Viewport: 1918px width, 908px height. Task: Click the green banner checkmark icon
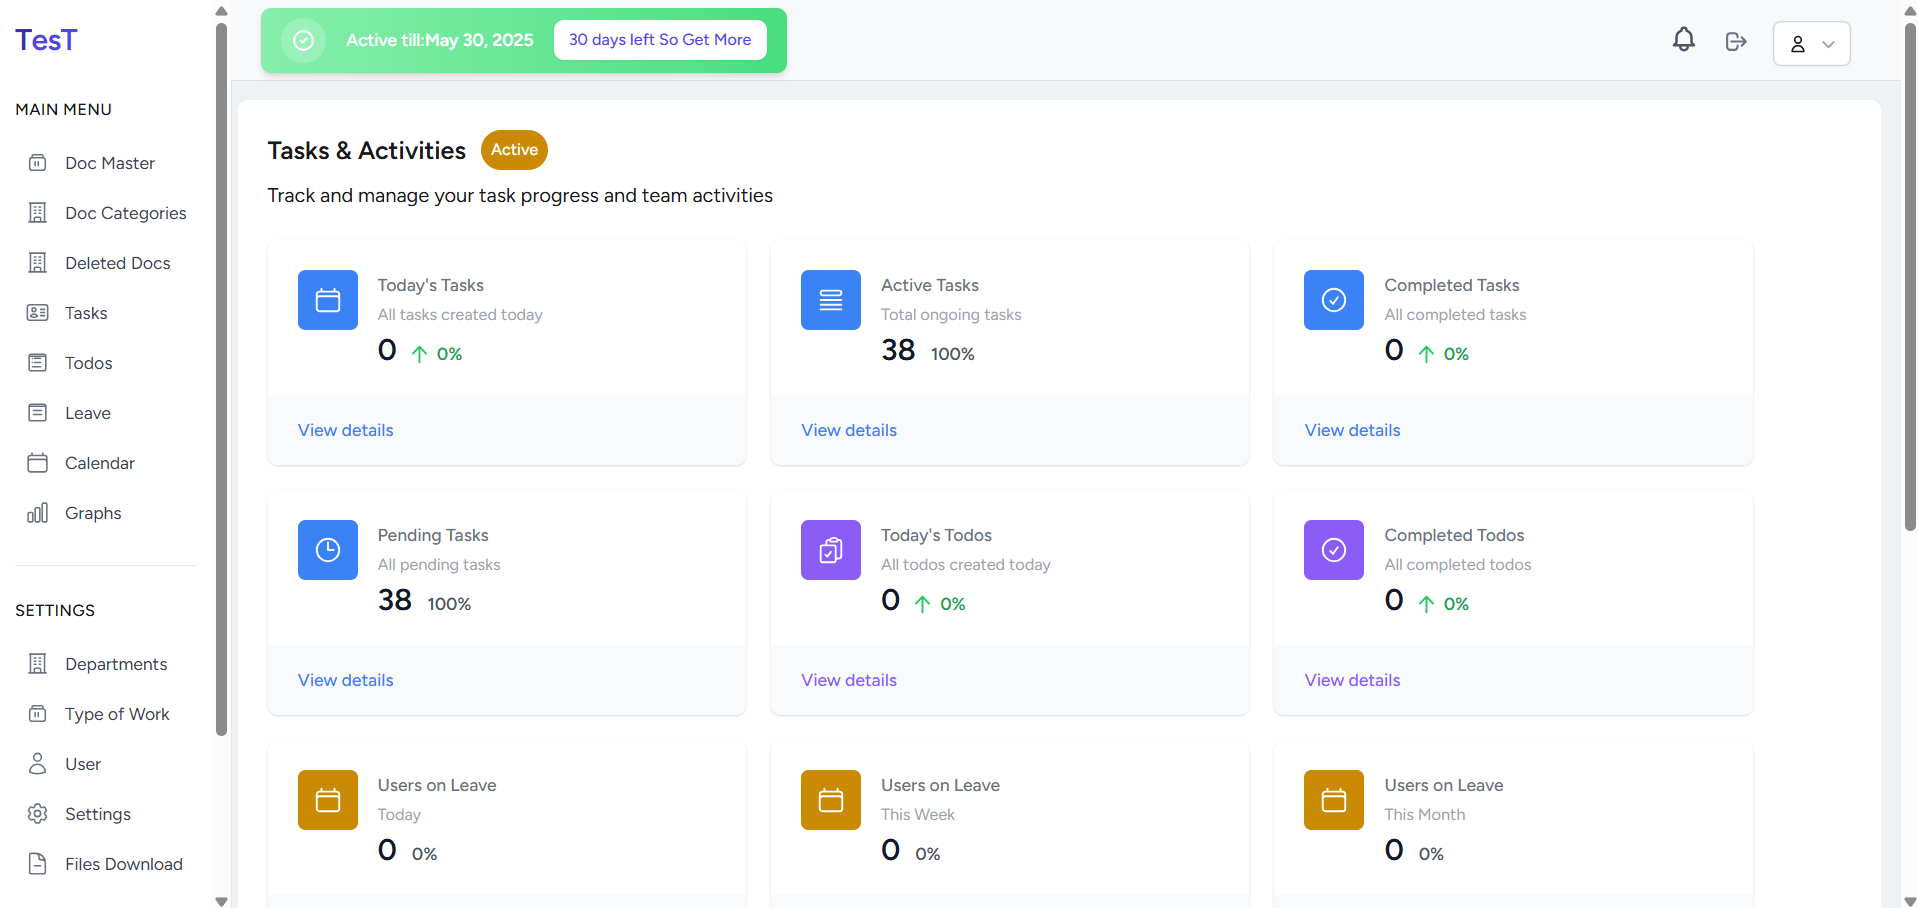[x=304, y=40]
